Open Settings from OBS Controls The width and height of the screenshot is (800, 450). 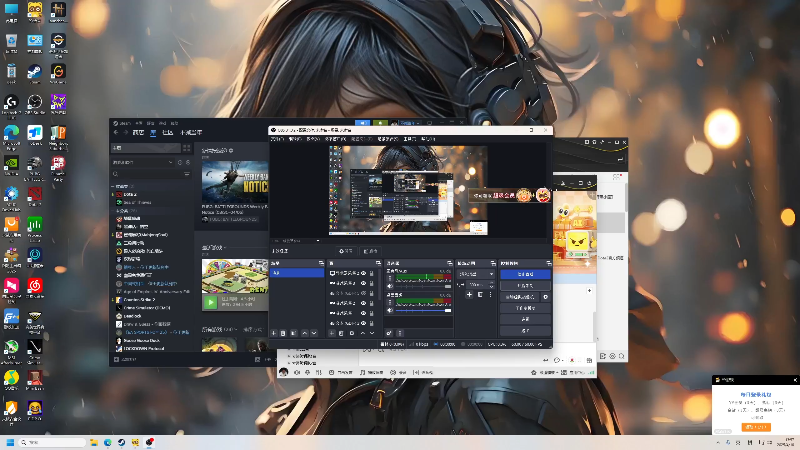coord(526,319)
